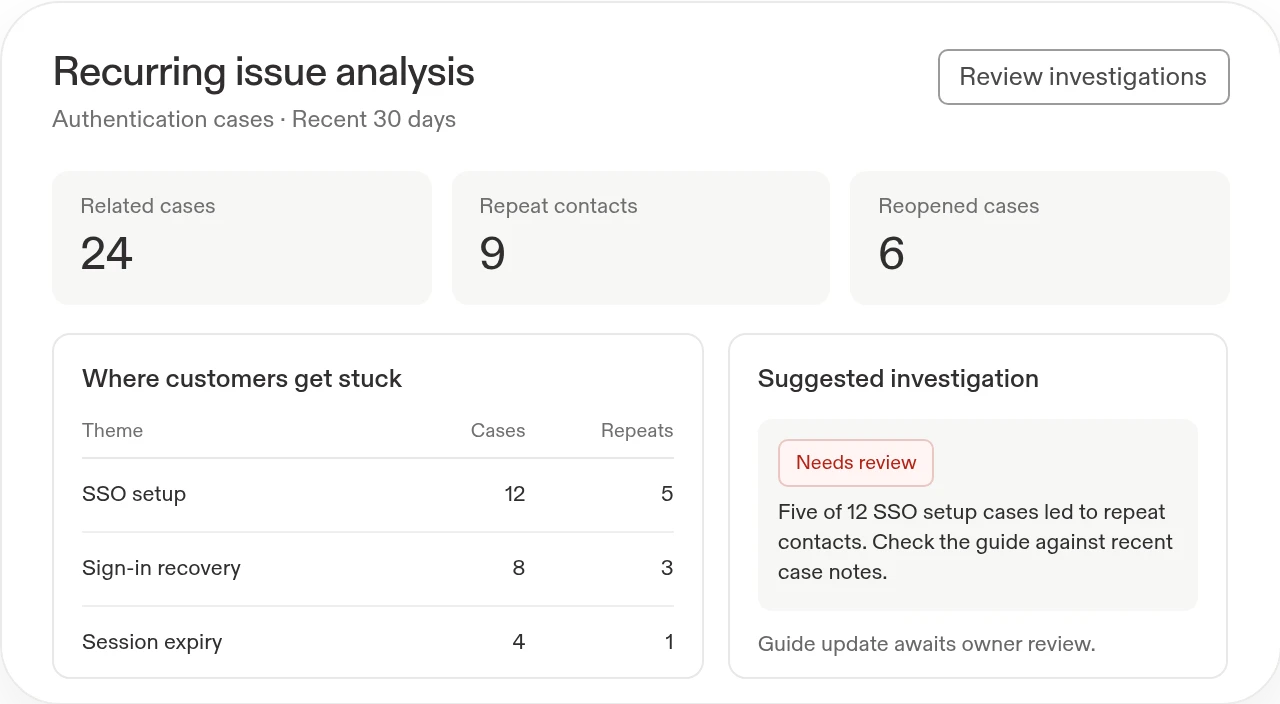Click 'Guide update awaits owner review.' text
The image size is (1280, 704).
tap(927, 644)
